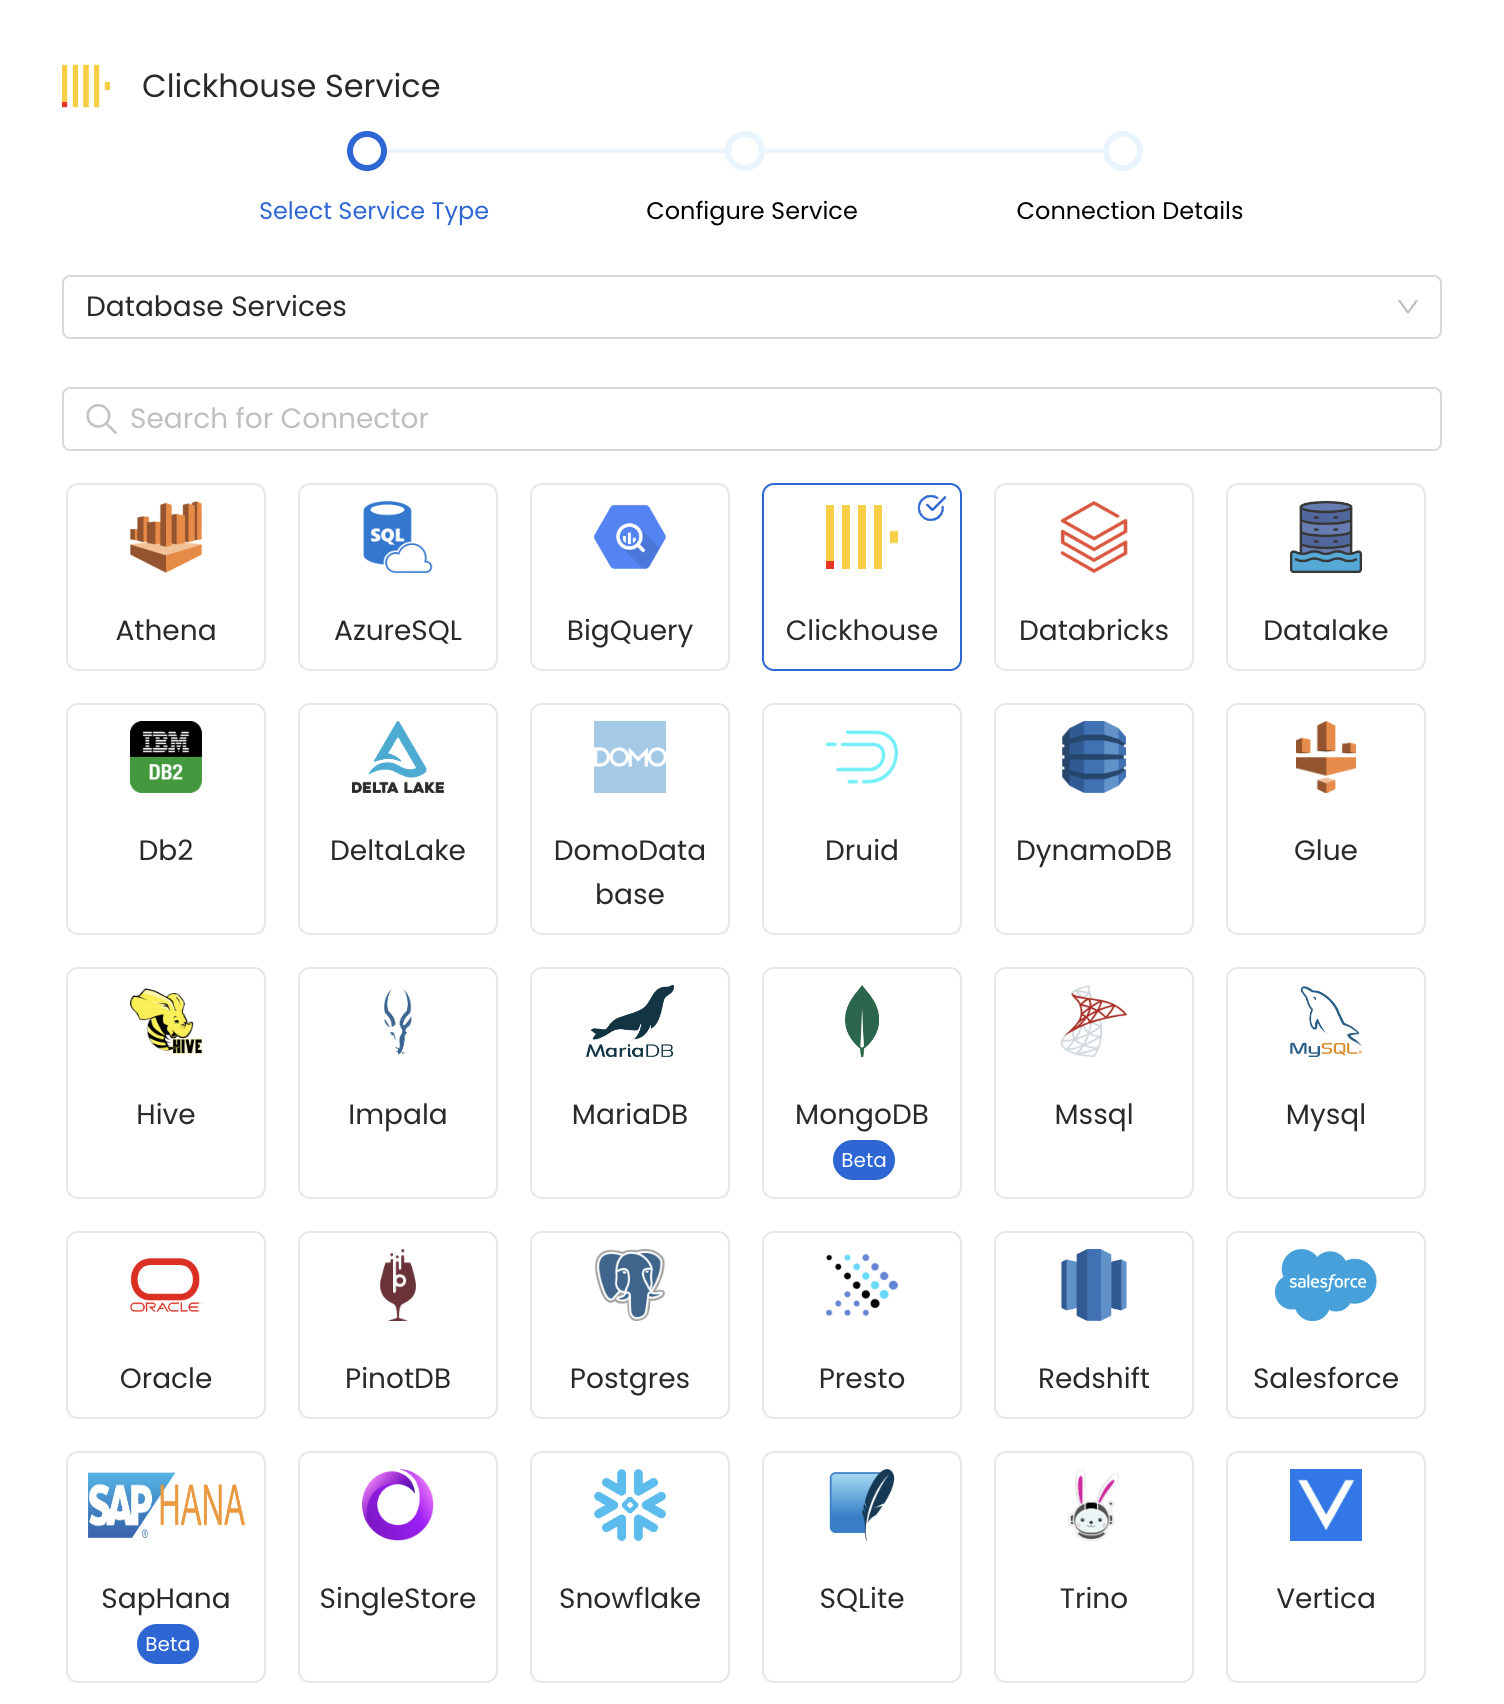
Task: Select the Trino bunny icon
Action: tap(1093, 1505)
